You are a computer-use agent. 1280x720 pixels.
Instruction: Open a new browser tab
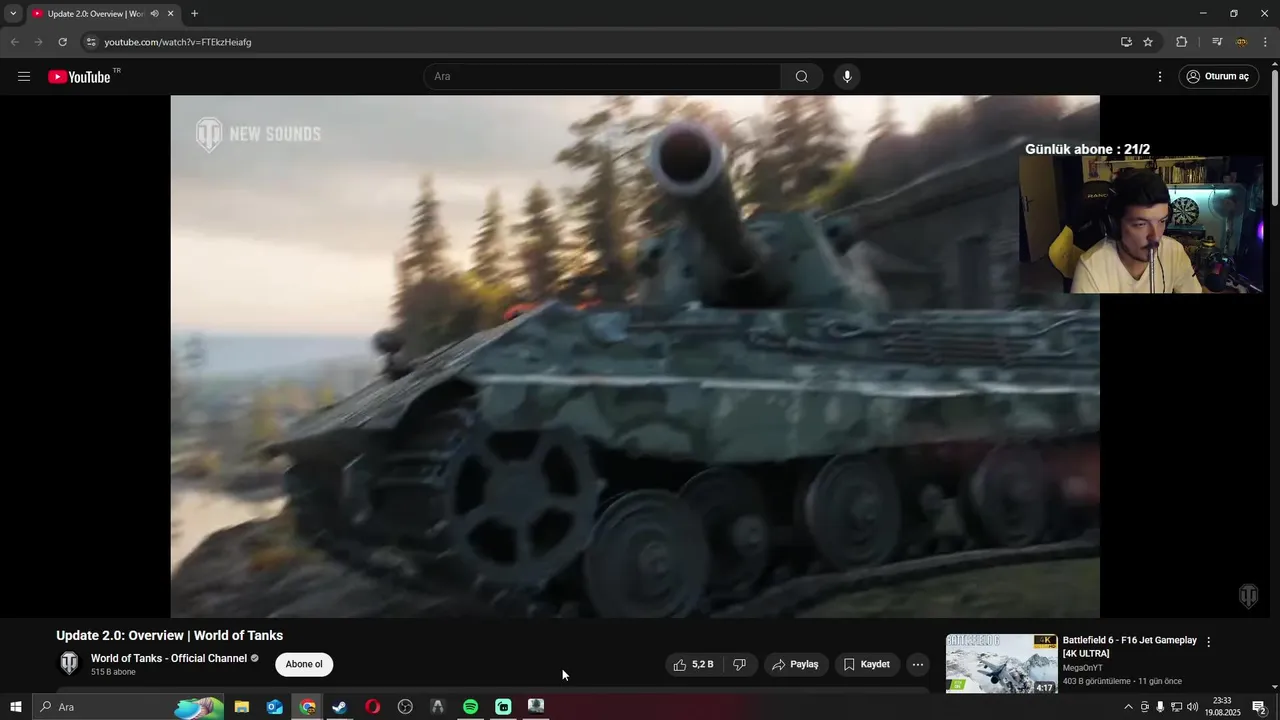coord(194,14)
